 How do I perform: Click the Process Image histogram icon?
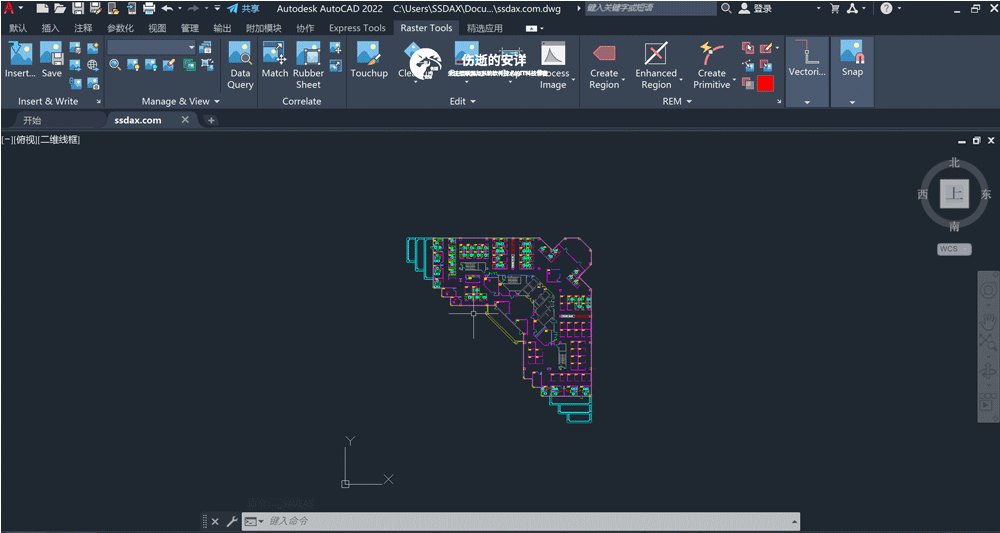pos(553,54)
